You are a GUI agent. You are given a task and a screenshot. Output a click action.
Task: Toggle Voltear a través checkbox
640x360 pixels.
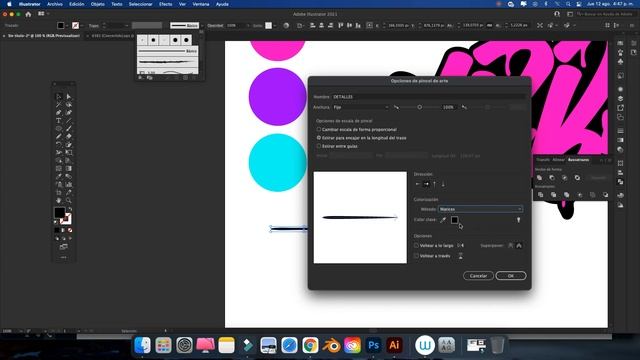pos(416,256)
